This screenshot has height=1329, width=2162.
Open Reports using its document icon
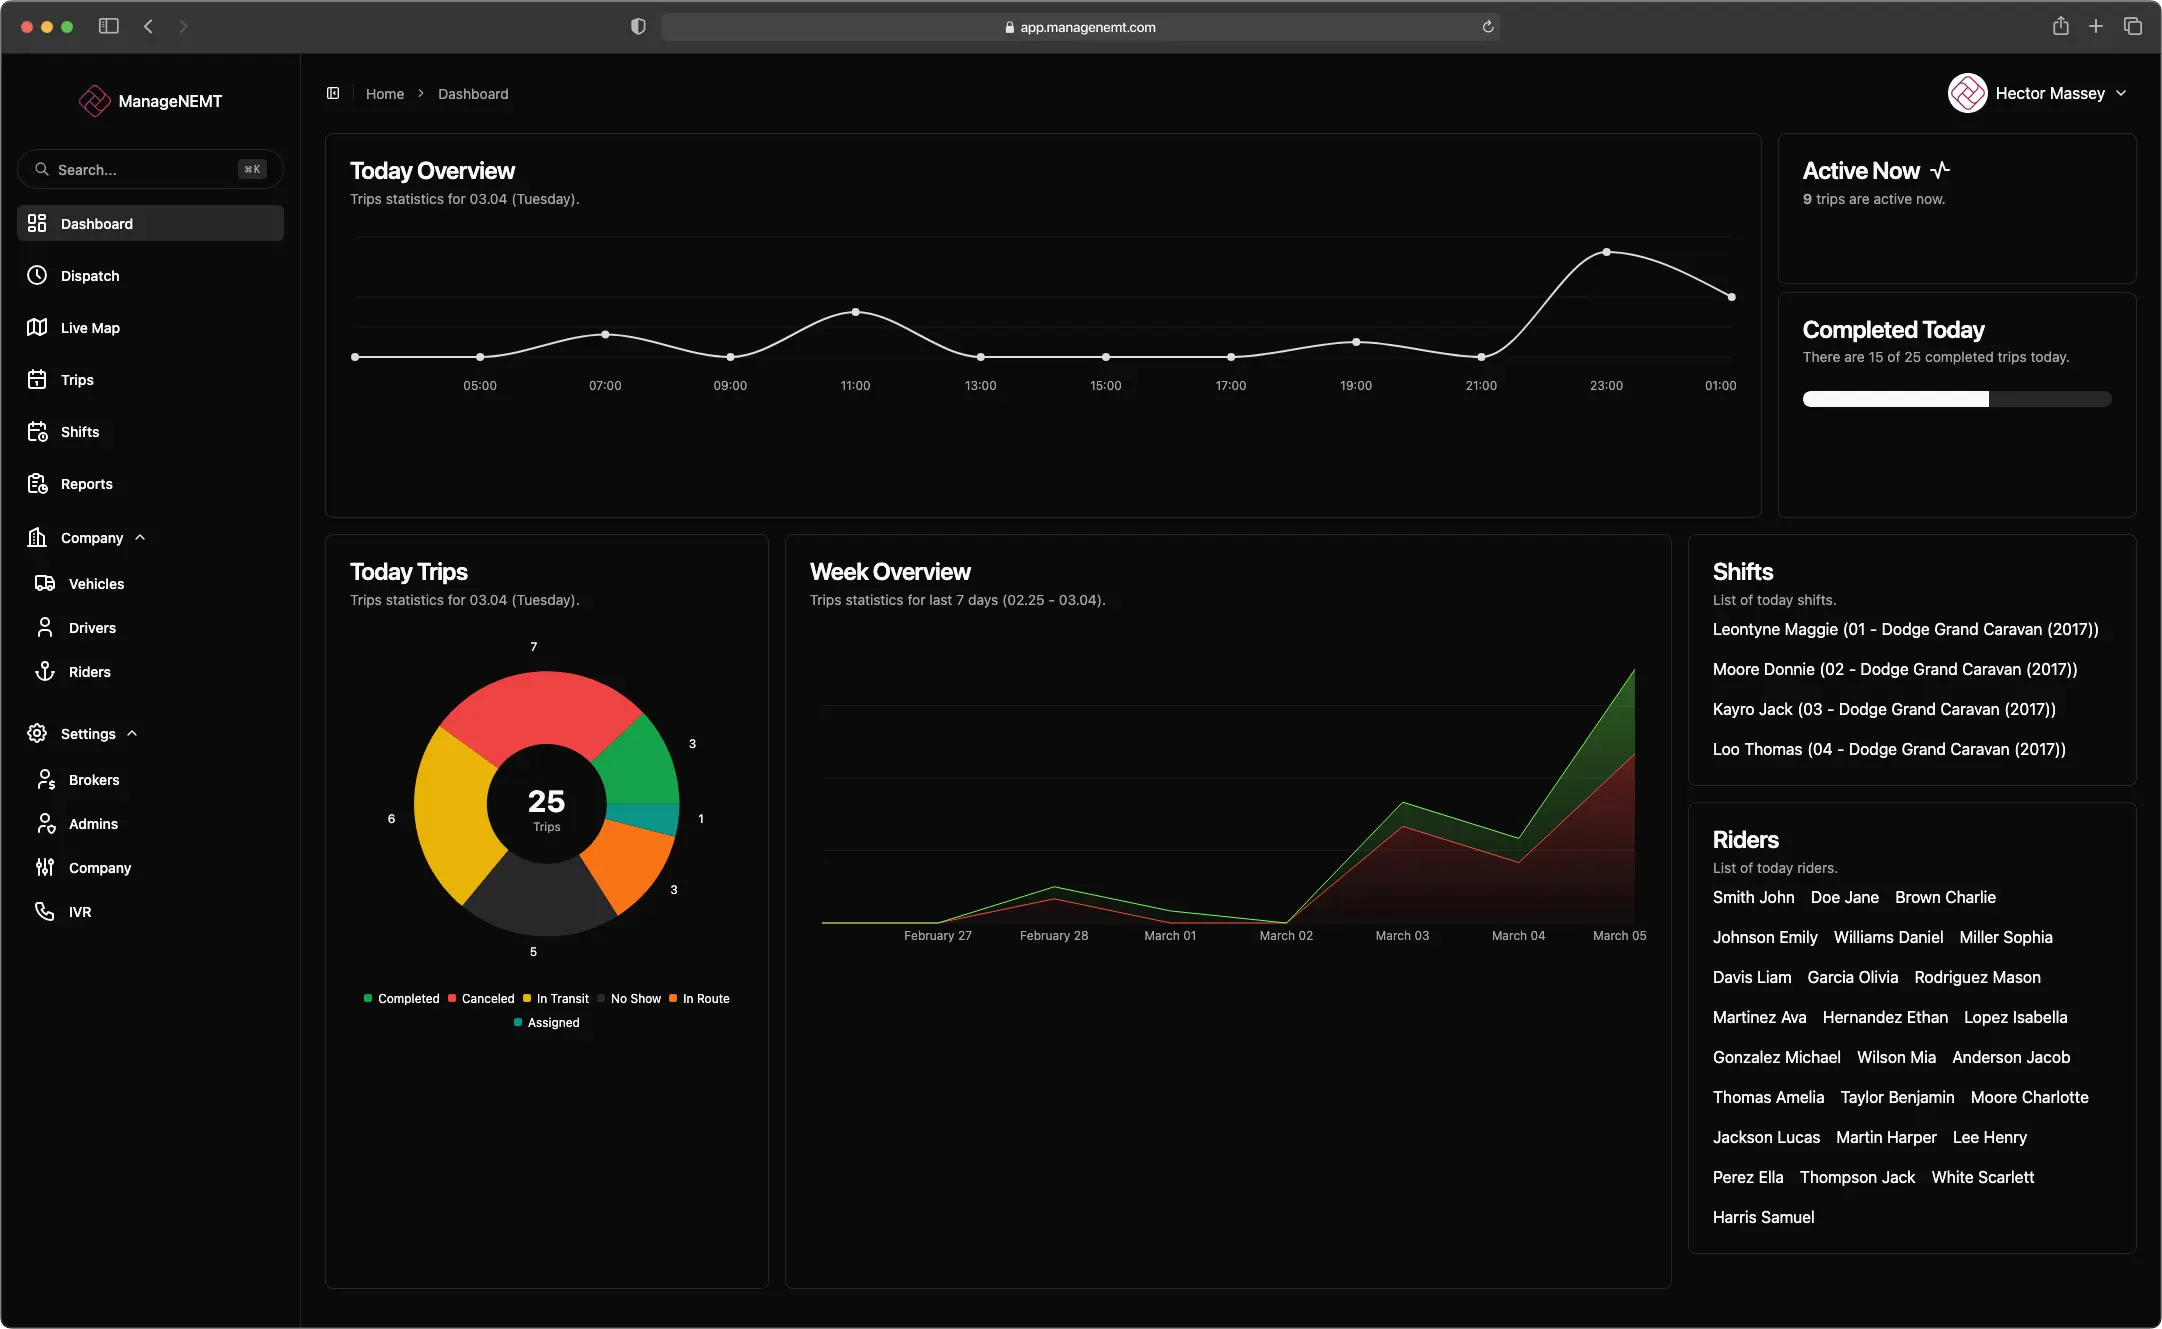36,483
